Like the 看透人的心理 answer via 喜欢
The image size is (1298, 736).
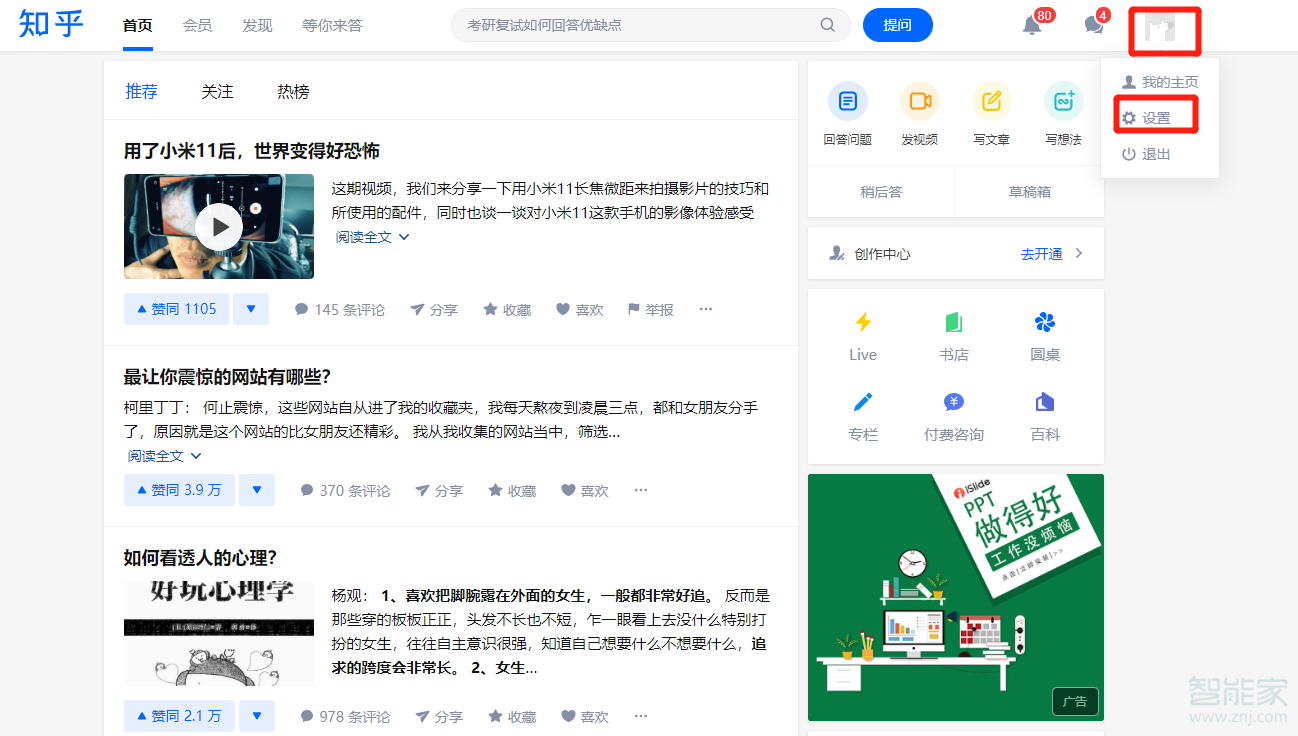tap(585, 716)
